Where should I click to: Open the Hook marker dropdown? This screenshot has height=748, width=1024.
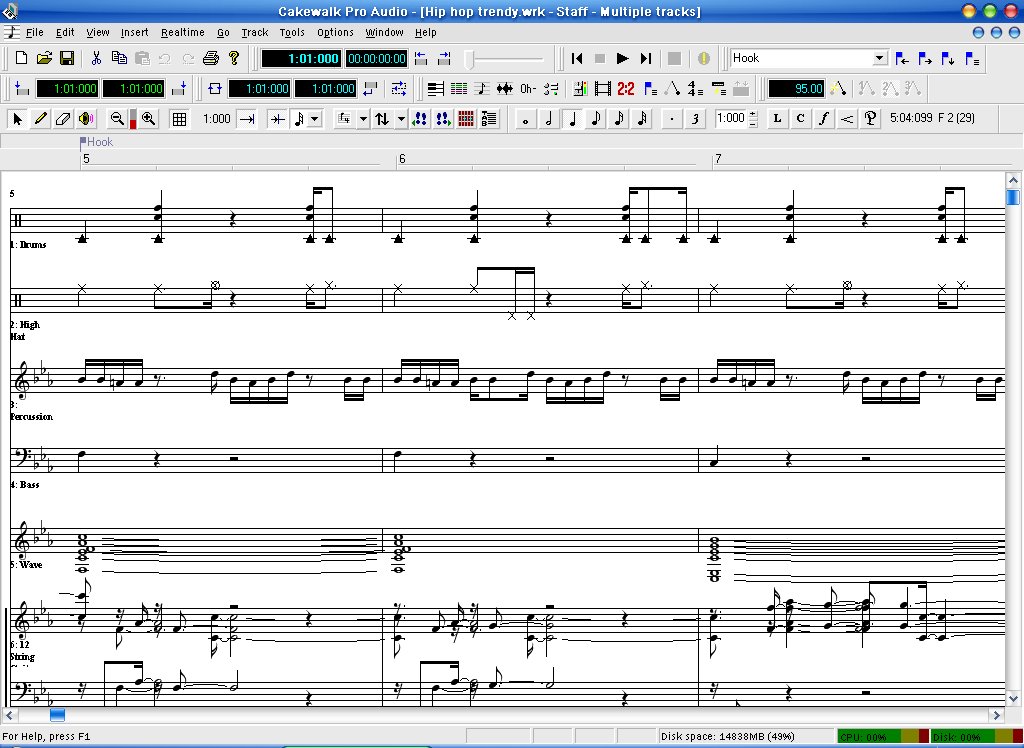point(880,59)
